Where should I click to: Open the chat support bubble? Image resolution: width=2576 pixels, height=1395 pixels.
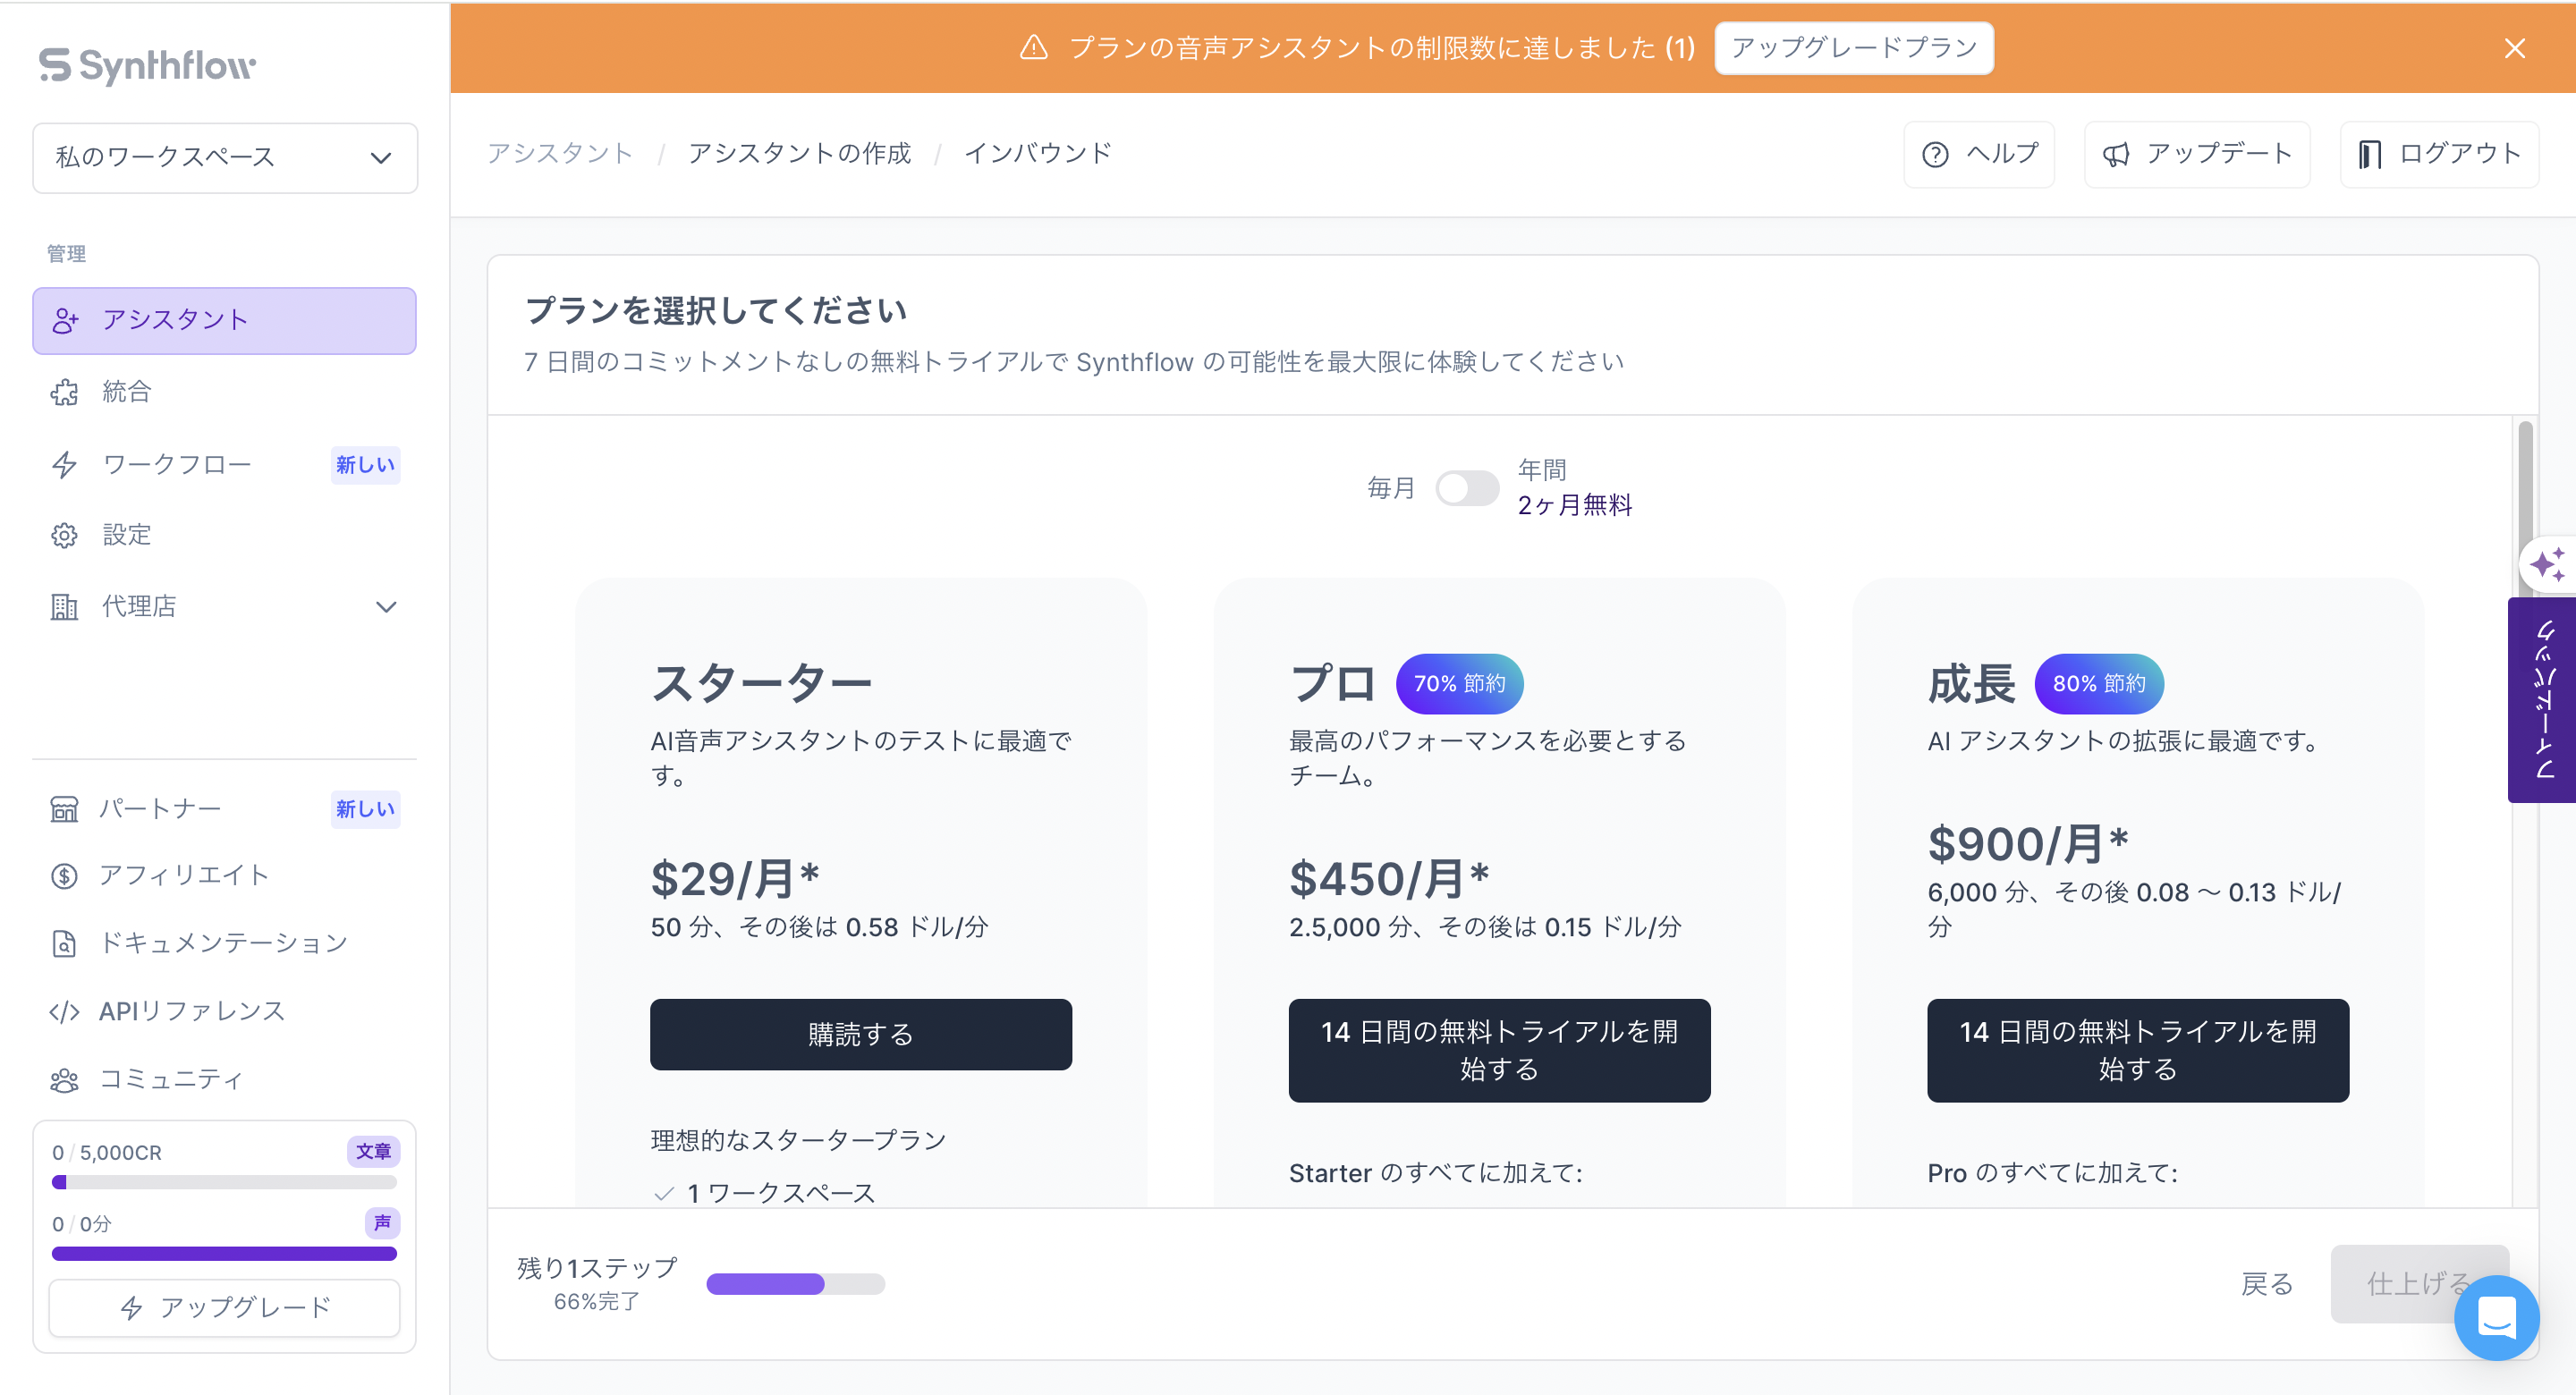tap(2496, 1317)
